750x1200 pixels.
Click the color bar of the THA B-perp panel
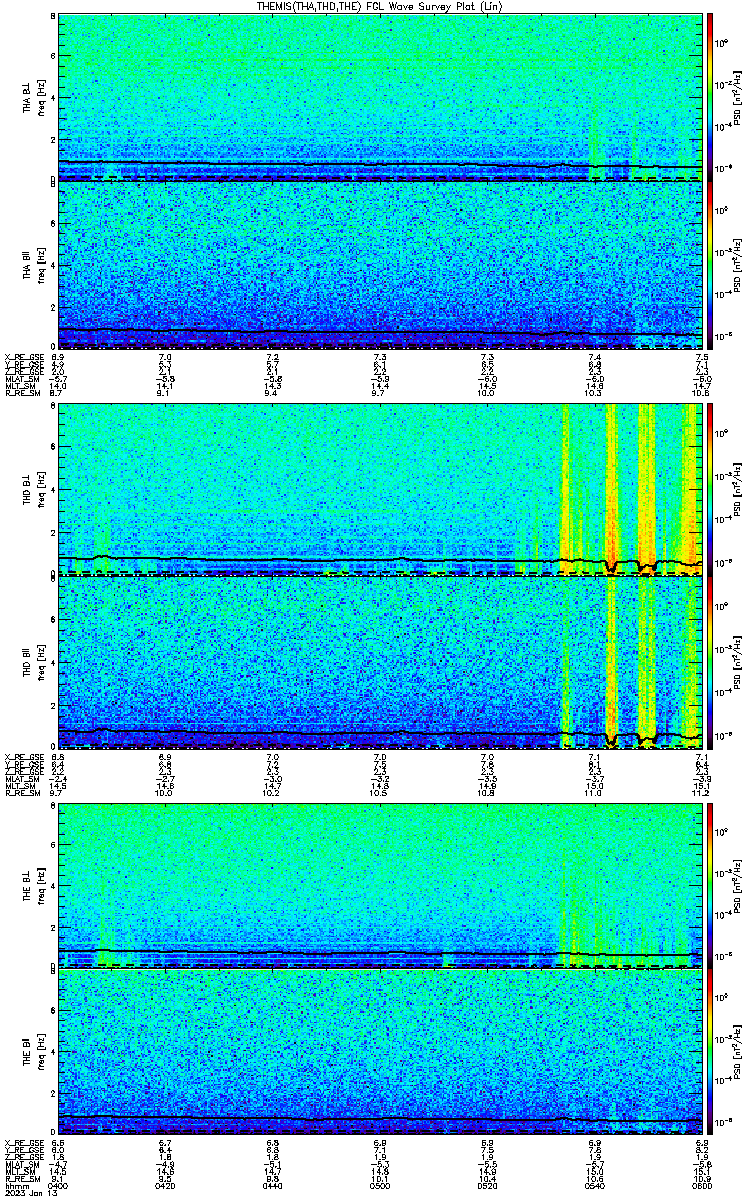point(709,97)
